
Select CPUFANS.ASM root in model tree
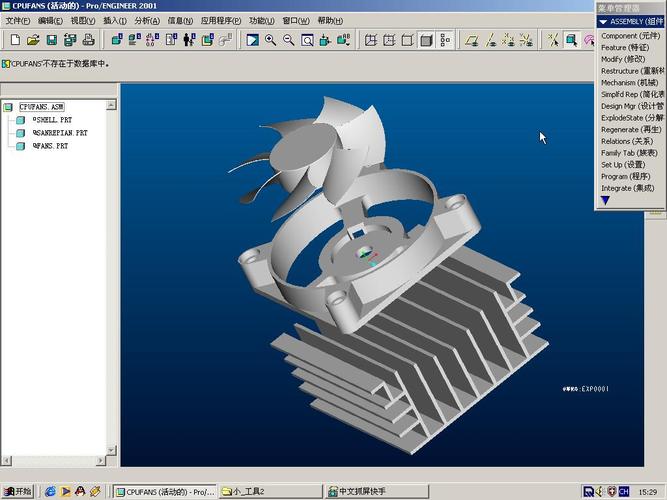tap(42, 107)
